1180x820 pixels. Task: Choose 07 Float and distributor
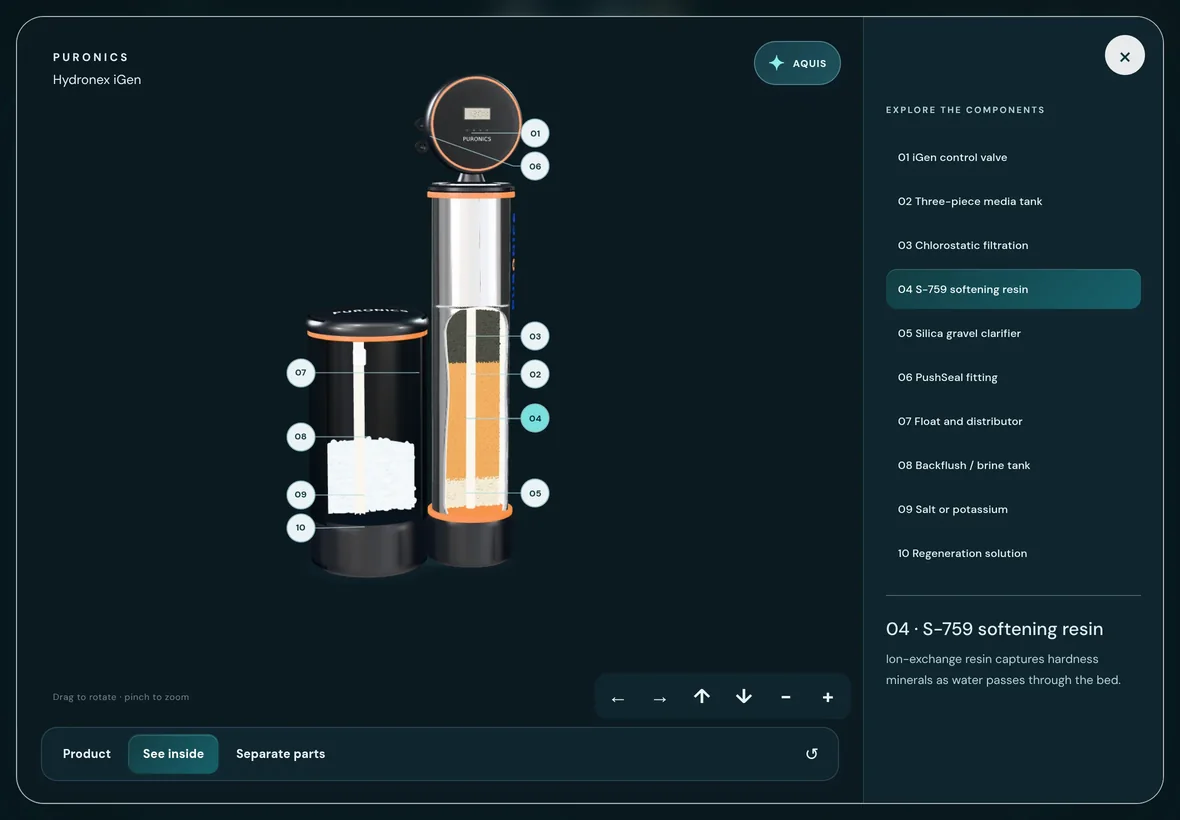click(1013, 421)
